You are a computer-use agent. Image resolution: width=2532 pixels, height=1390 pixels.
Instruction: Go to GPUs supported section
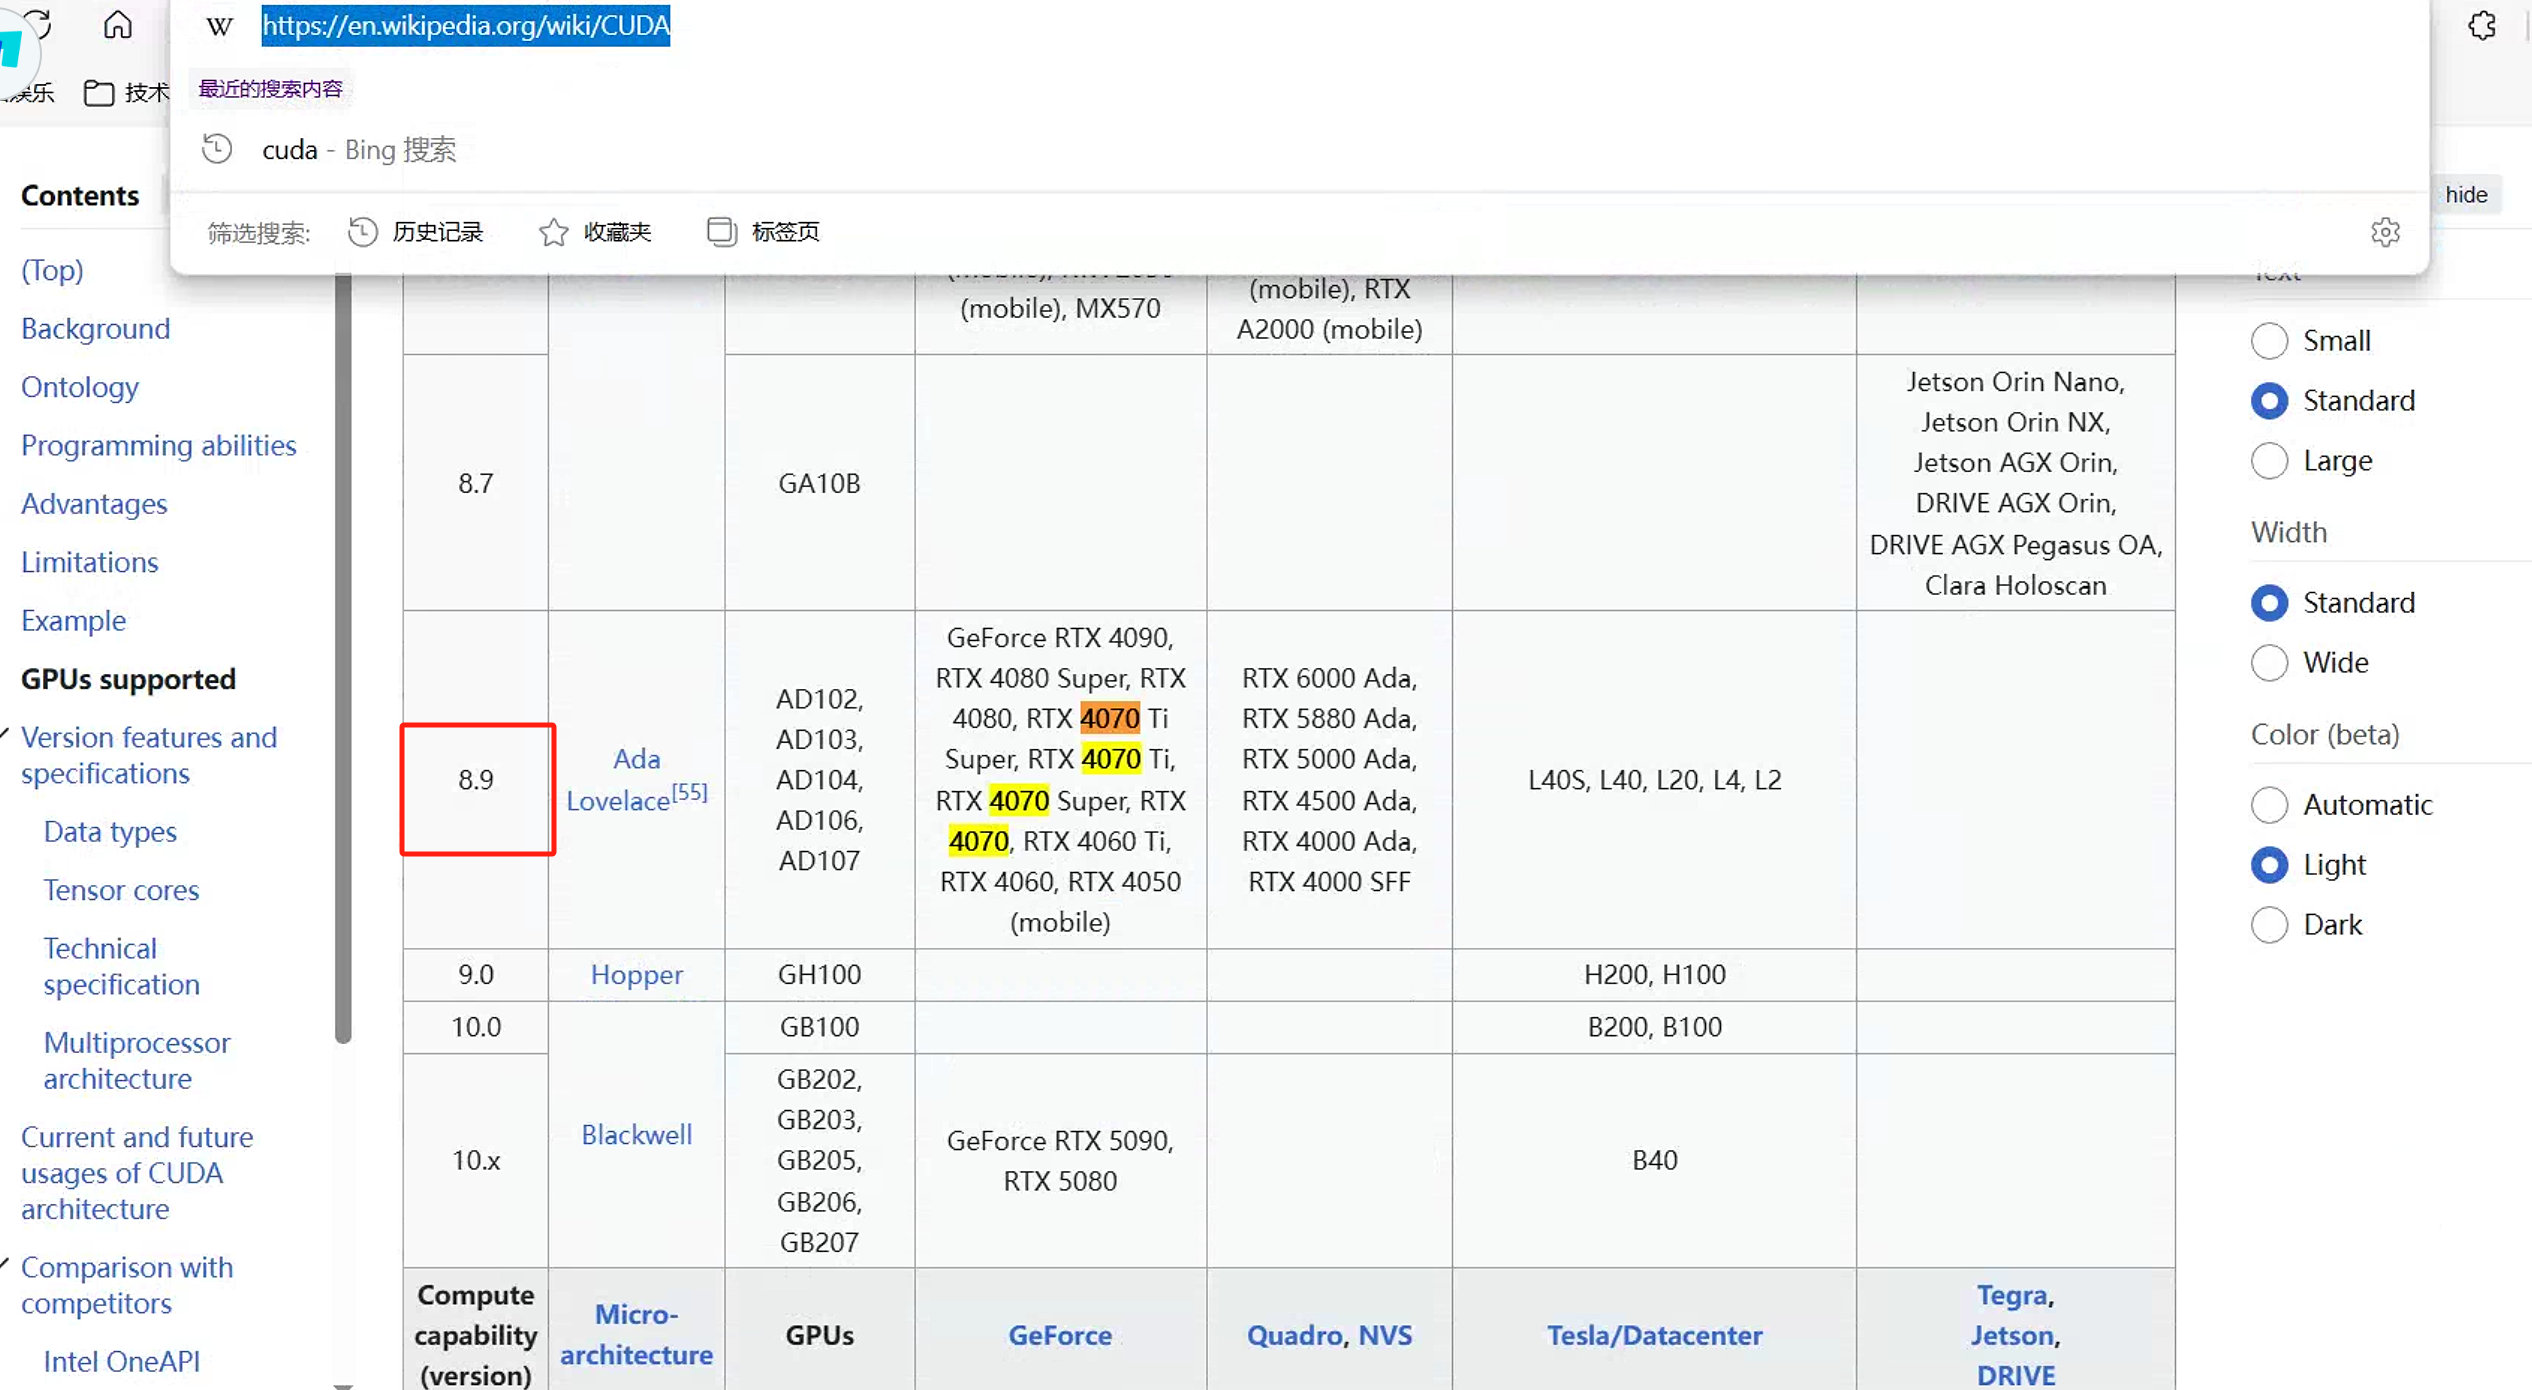[x=129, y=679]
